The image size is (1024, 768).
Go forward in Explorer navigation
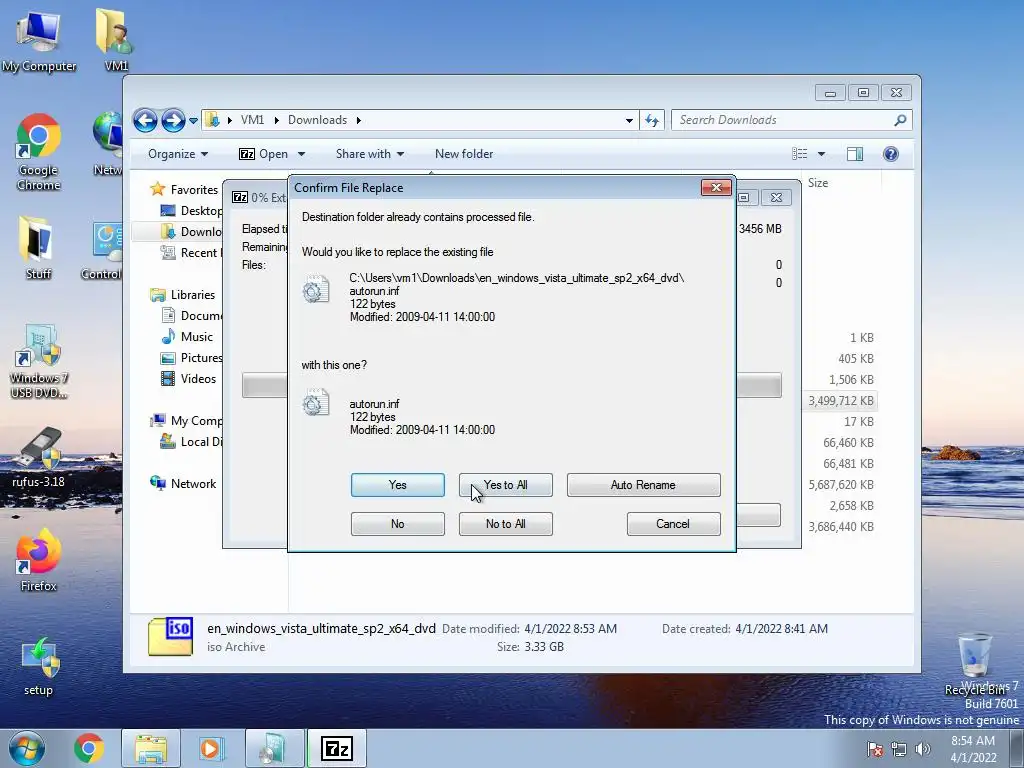pyautogui.click(x=173, y=120)
